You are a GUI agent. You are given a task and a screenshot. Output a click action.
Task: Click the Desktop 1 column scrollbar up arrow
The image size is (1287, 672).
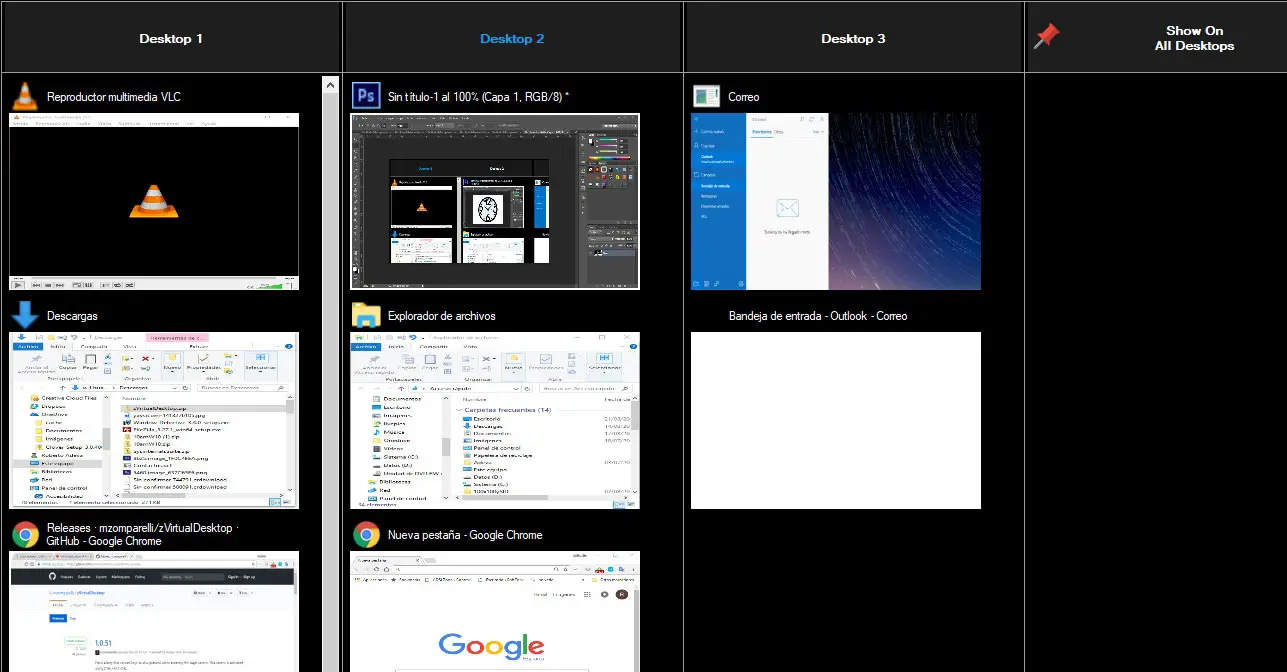click(x=331, y=85)
